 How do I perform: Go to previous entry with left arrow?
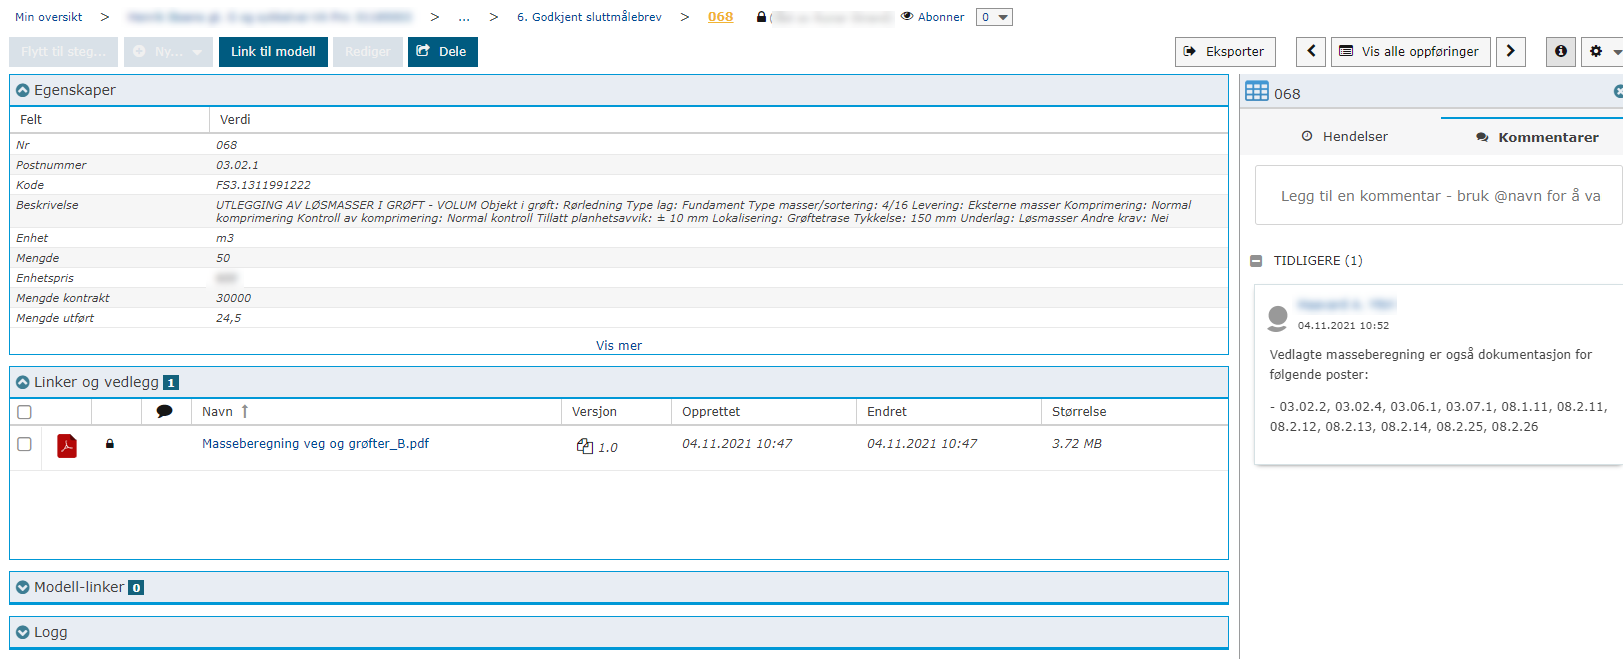point(1311,52)
